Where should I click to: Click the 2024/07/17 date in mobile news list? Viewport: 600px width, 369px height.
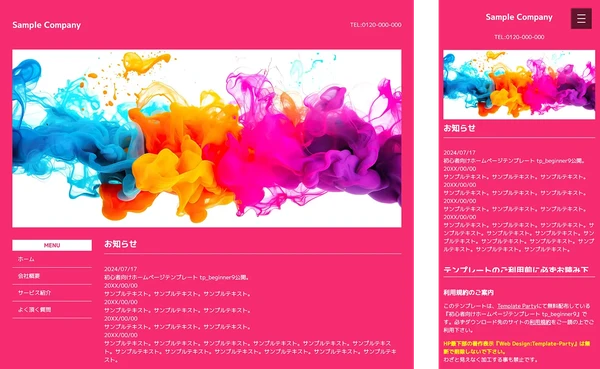pos(460,152)
